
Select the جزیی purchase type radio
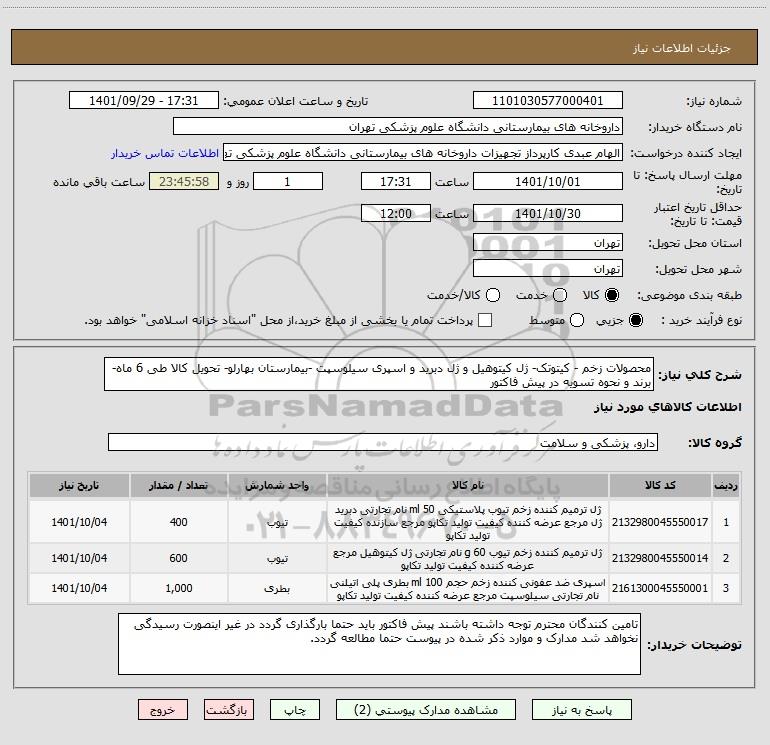[635, 320]
